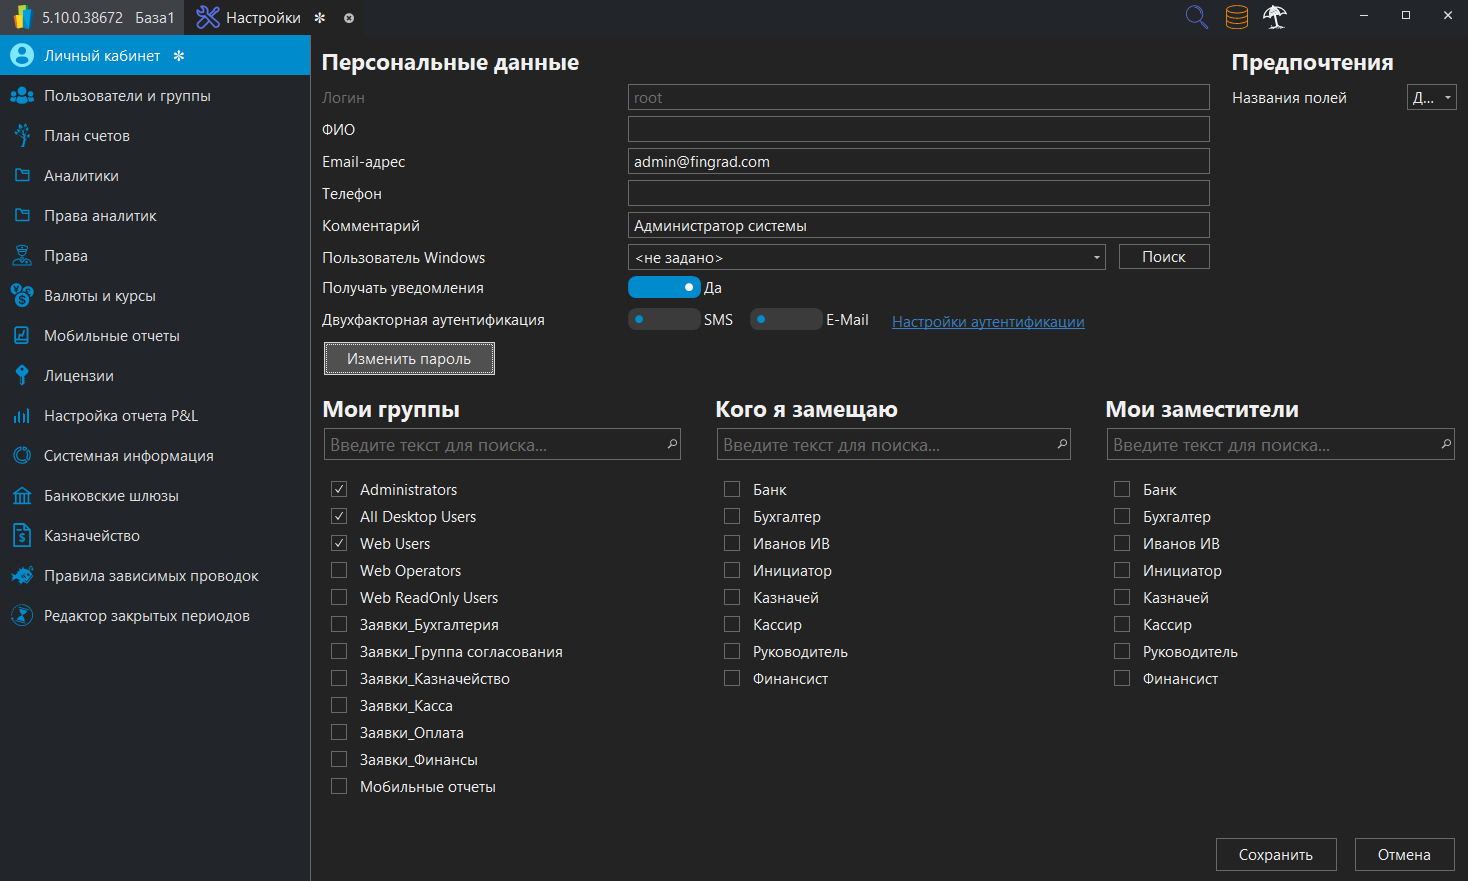
Task: Disable Получать уведомления toggle
Action: (664, 287)
